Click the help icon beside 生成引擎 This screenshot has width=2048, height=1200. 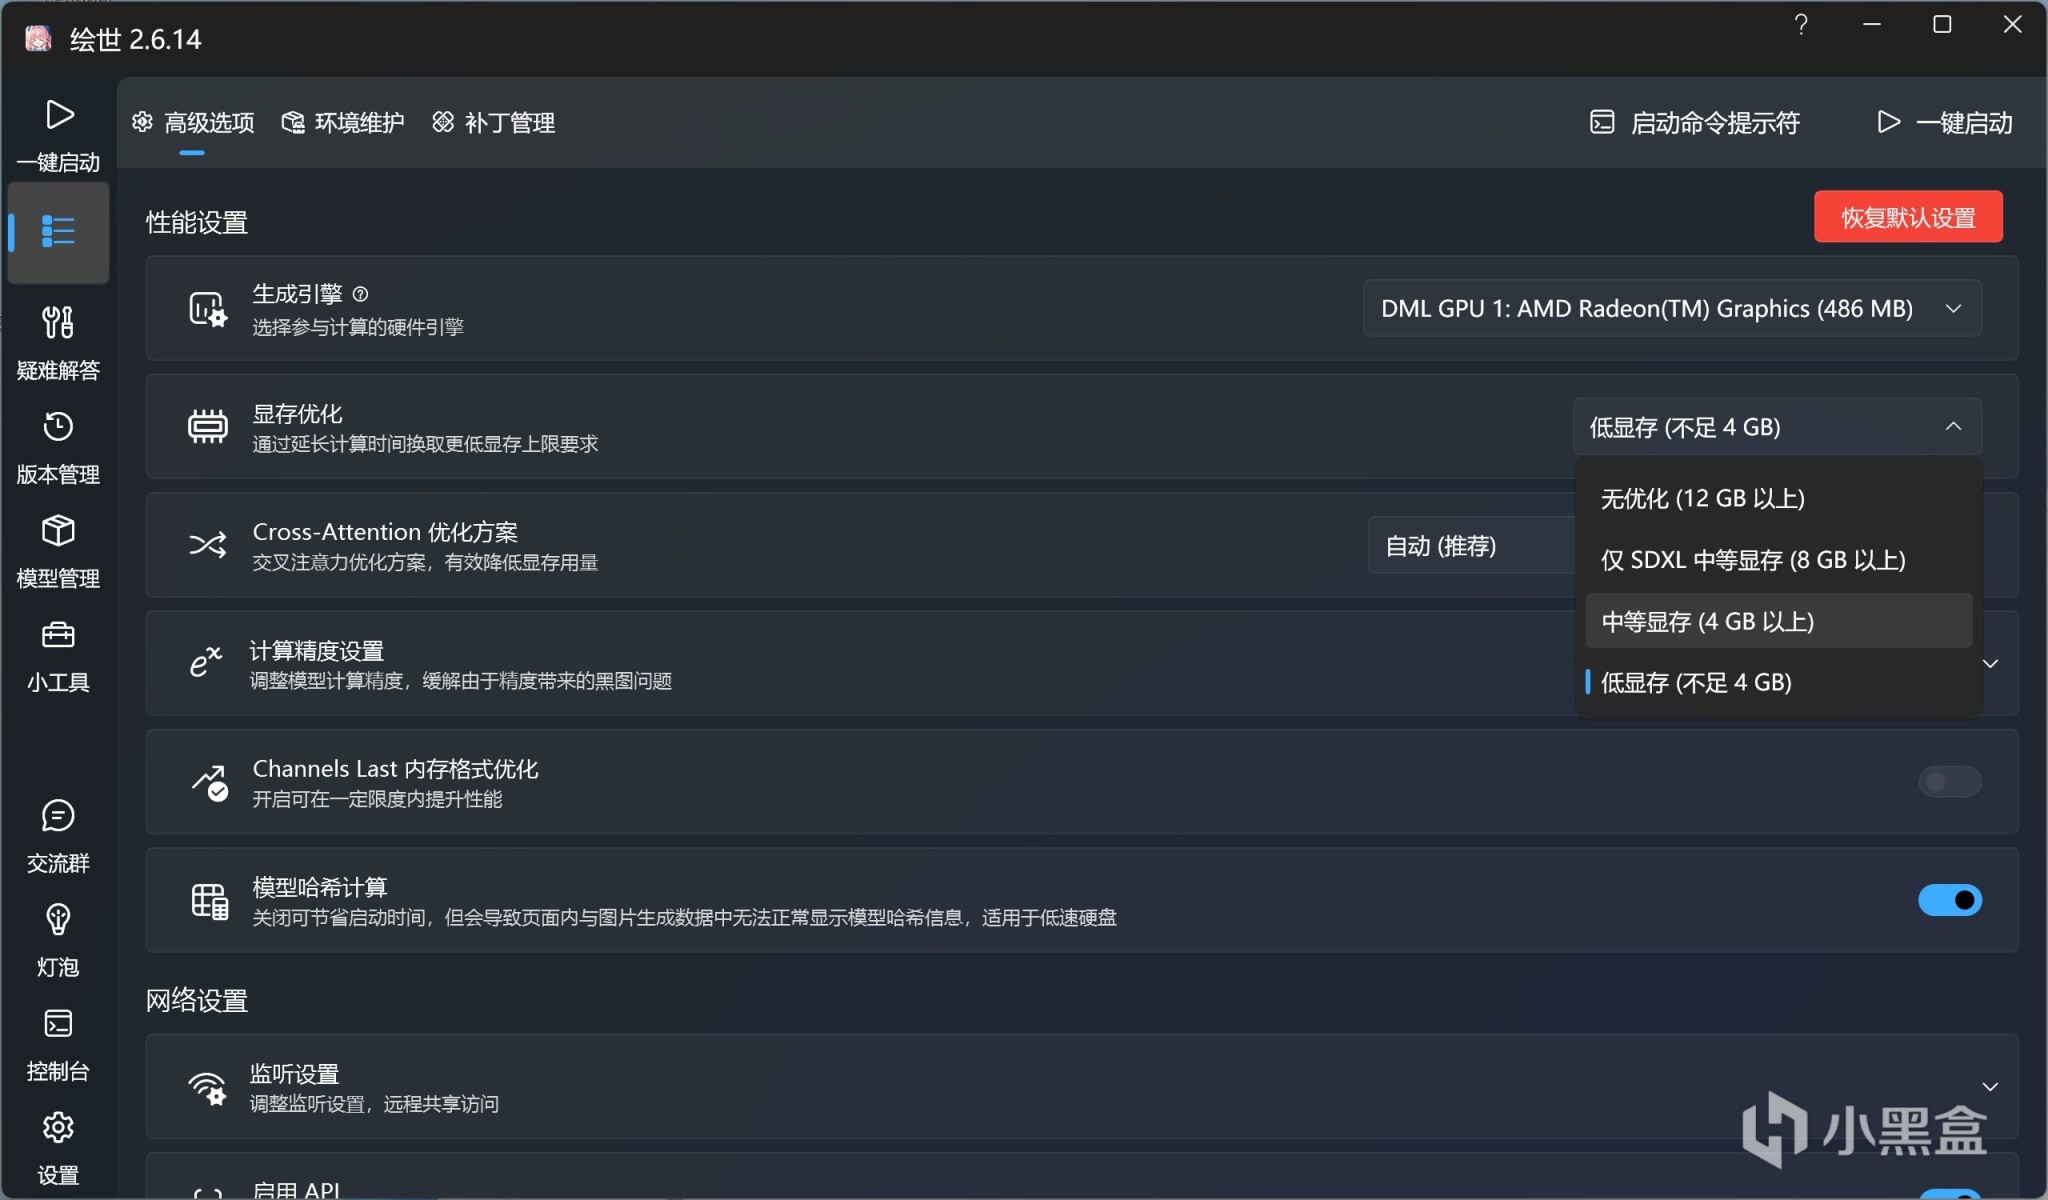[x=361, y=294]
